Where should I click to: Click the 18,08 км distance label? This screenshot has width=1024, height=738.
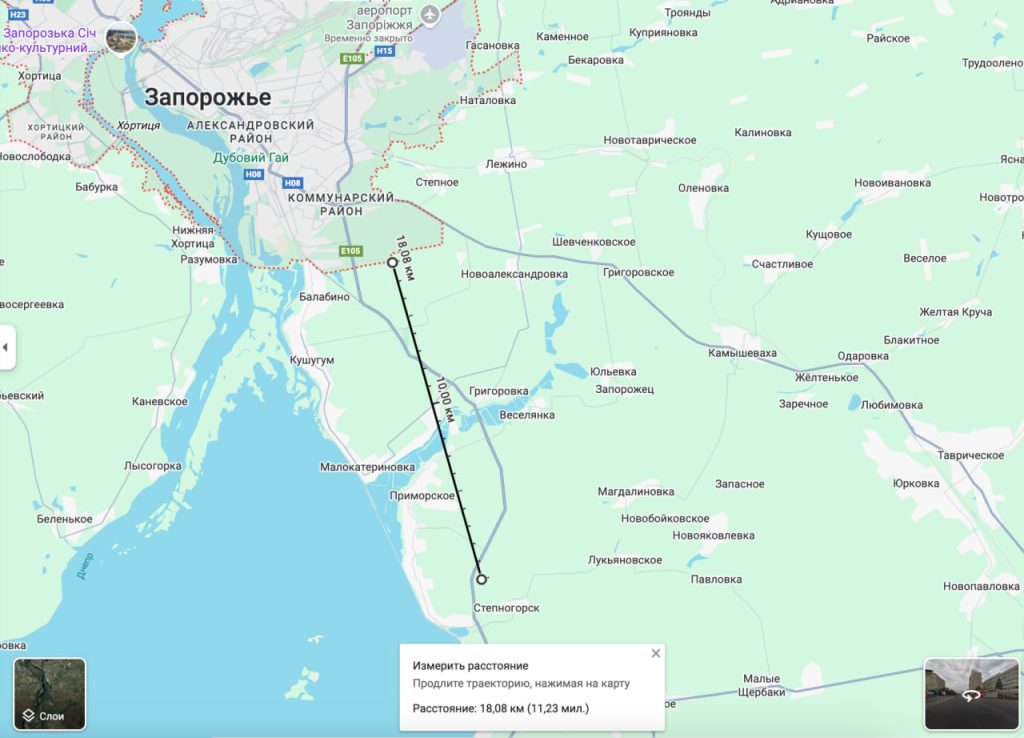pos(405,258)
